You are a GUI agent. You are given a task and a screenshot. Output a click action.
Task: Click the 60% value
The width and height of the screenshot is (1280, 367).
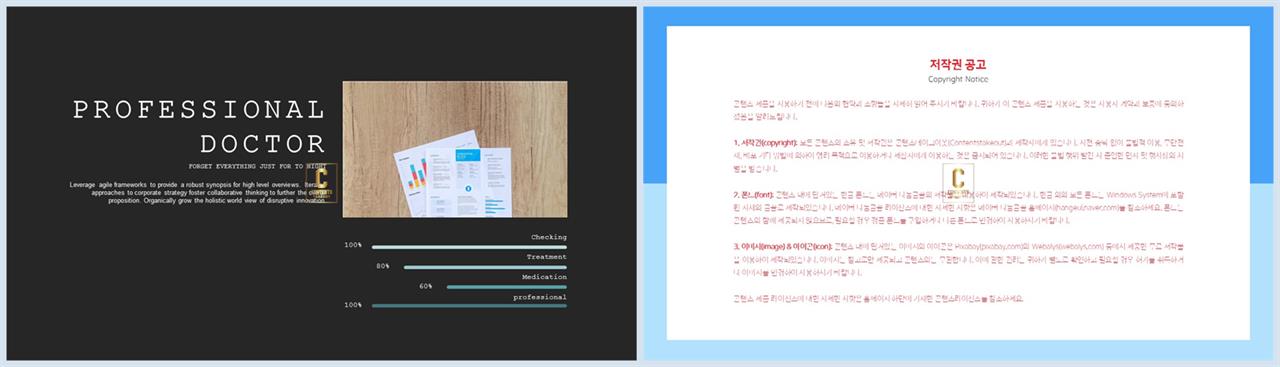click(x=426, y=286)
